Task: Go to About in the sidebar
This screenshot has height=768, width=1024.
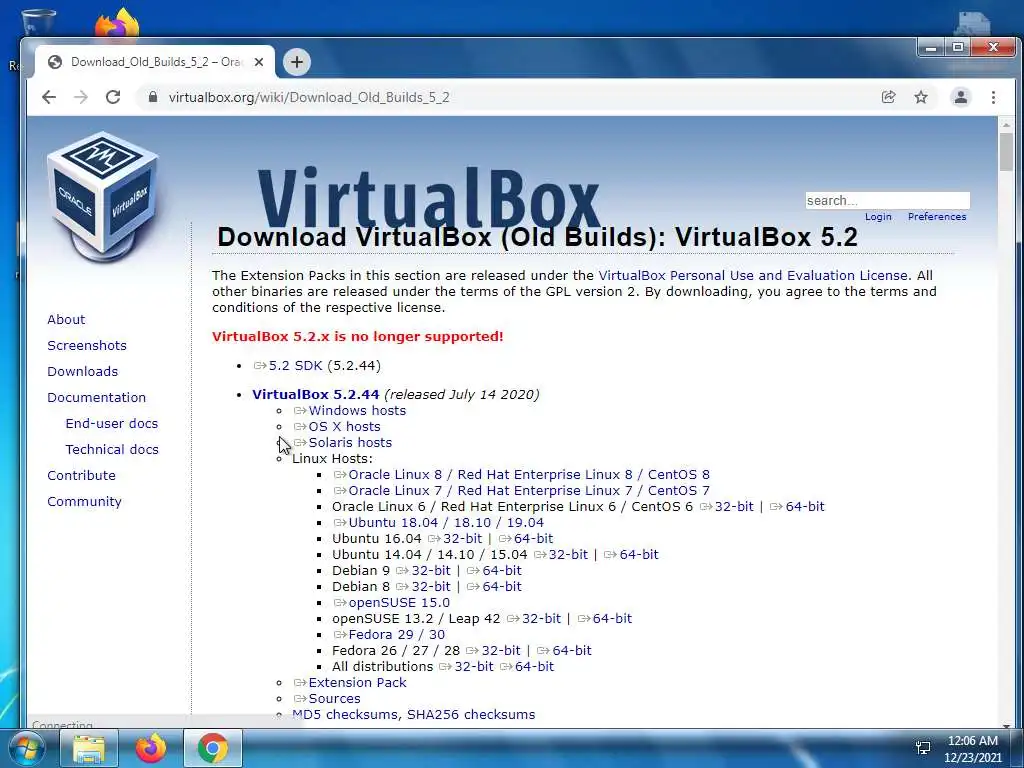Action: point(66,319)
